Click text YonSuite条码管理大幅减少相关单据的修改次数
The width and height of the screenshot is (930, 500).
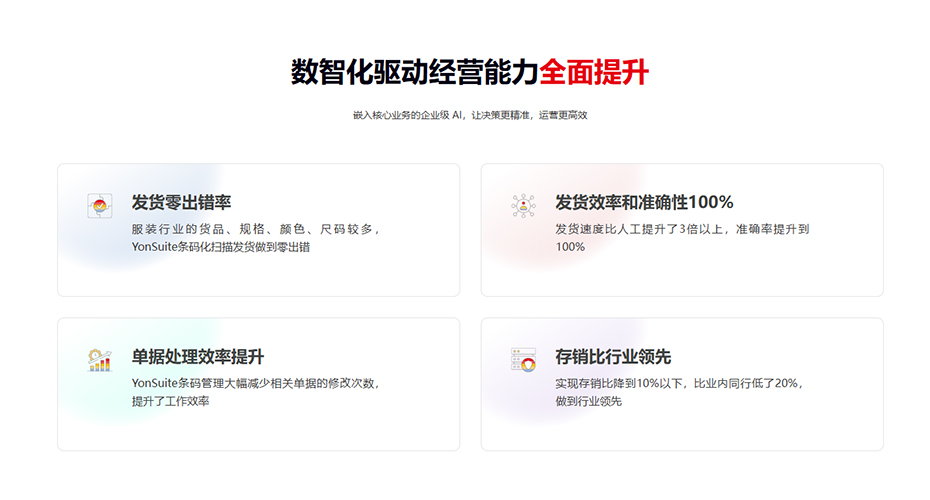pyautogui.click(x=255, y=383)
